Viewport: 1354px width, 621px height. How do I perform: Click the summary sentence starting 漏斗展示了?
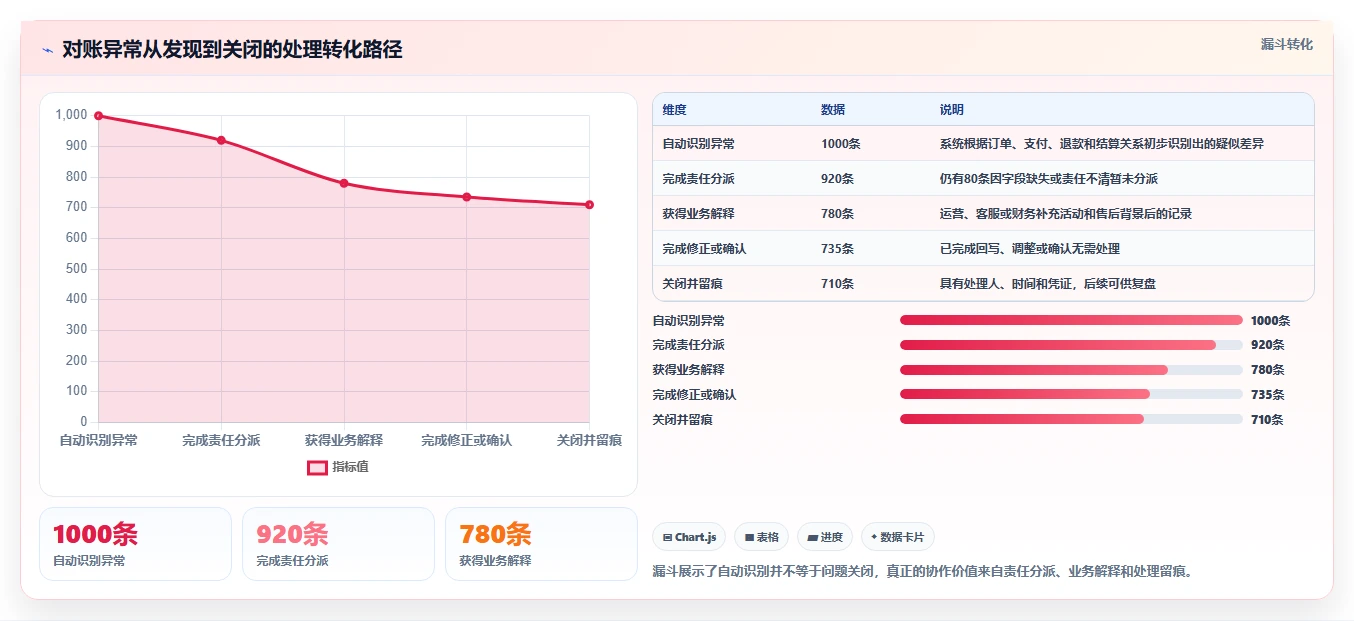(922, 572)
